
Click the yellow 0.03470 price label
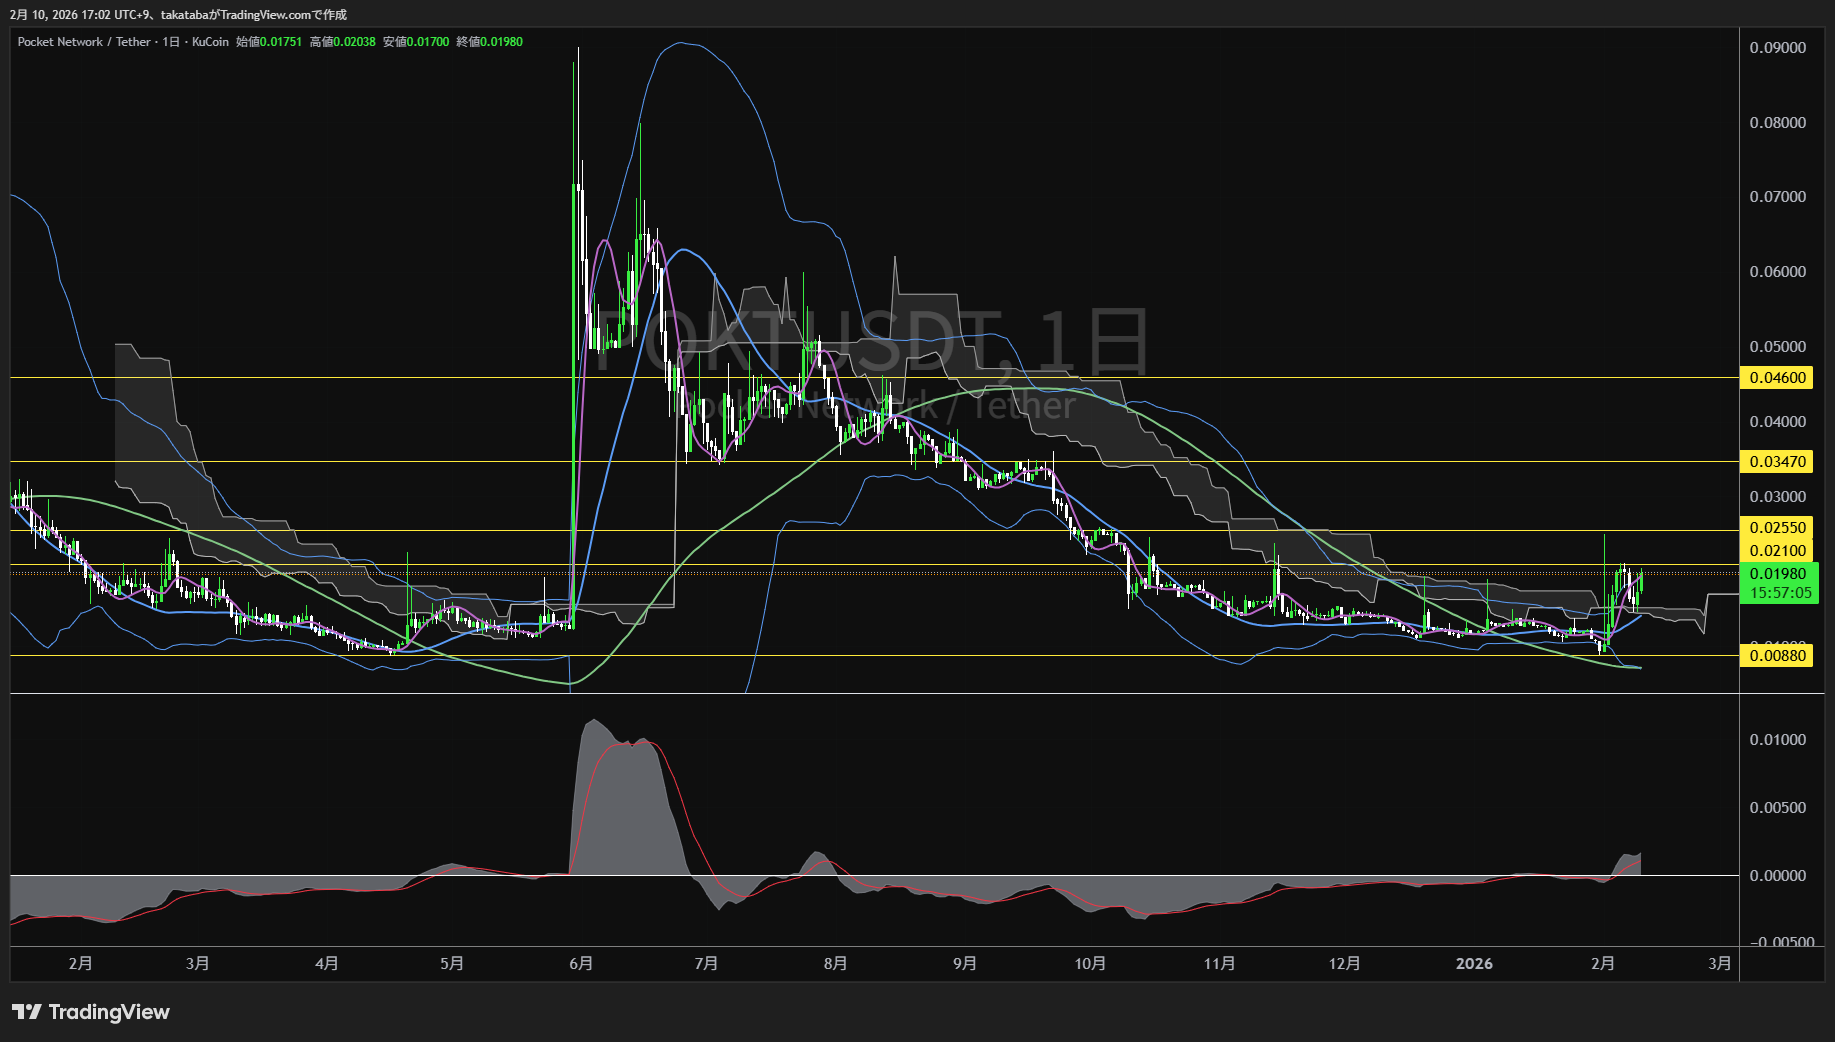(1777, 461)
